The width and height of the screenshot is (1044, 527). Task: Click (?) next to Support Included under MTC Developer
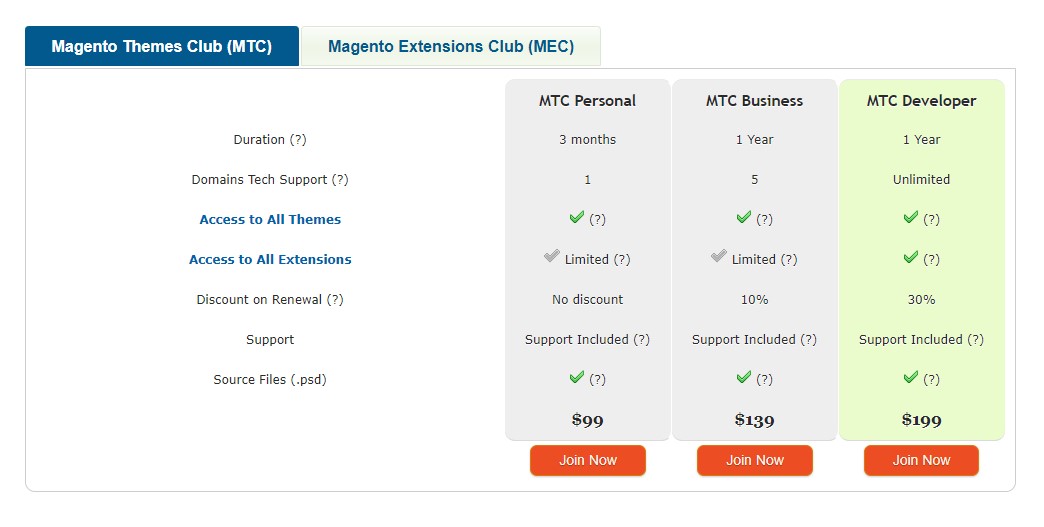pyautogui.click(x=975, y=339)
